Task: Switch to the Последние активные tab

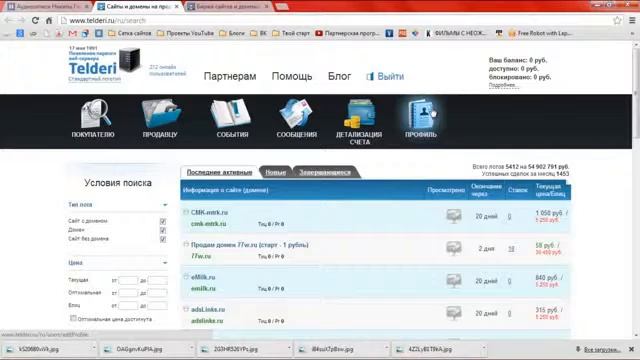Action: point(219,172)
